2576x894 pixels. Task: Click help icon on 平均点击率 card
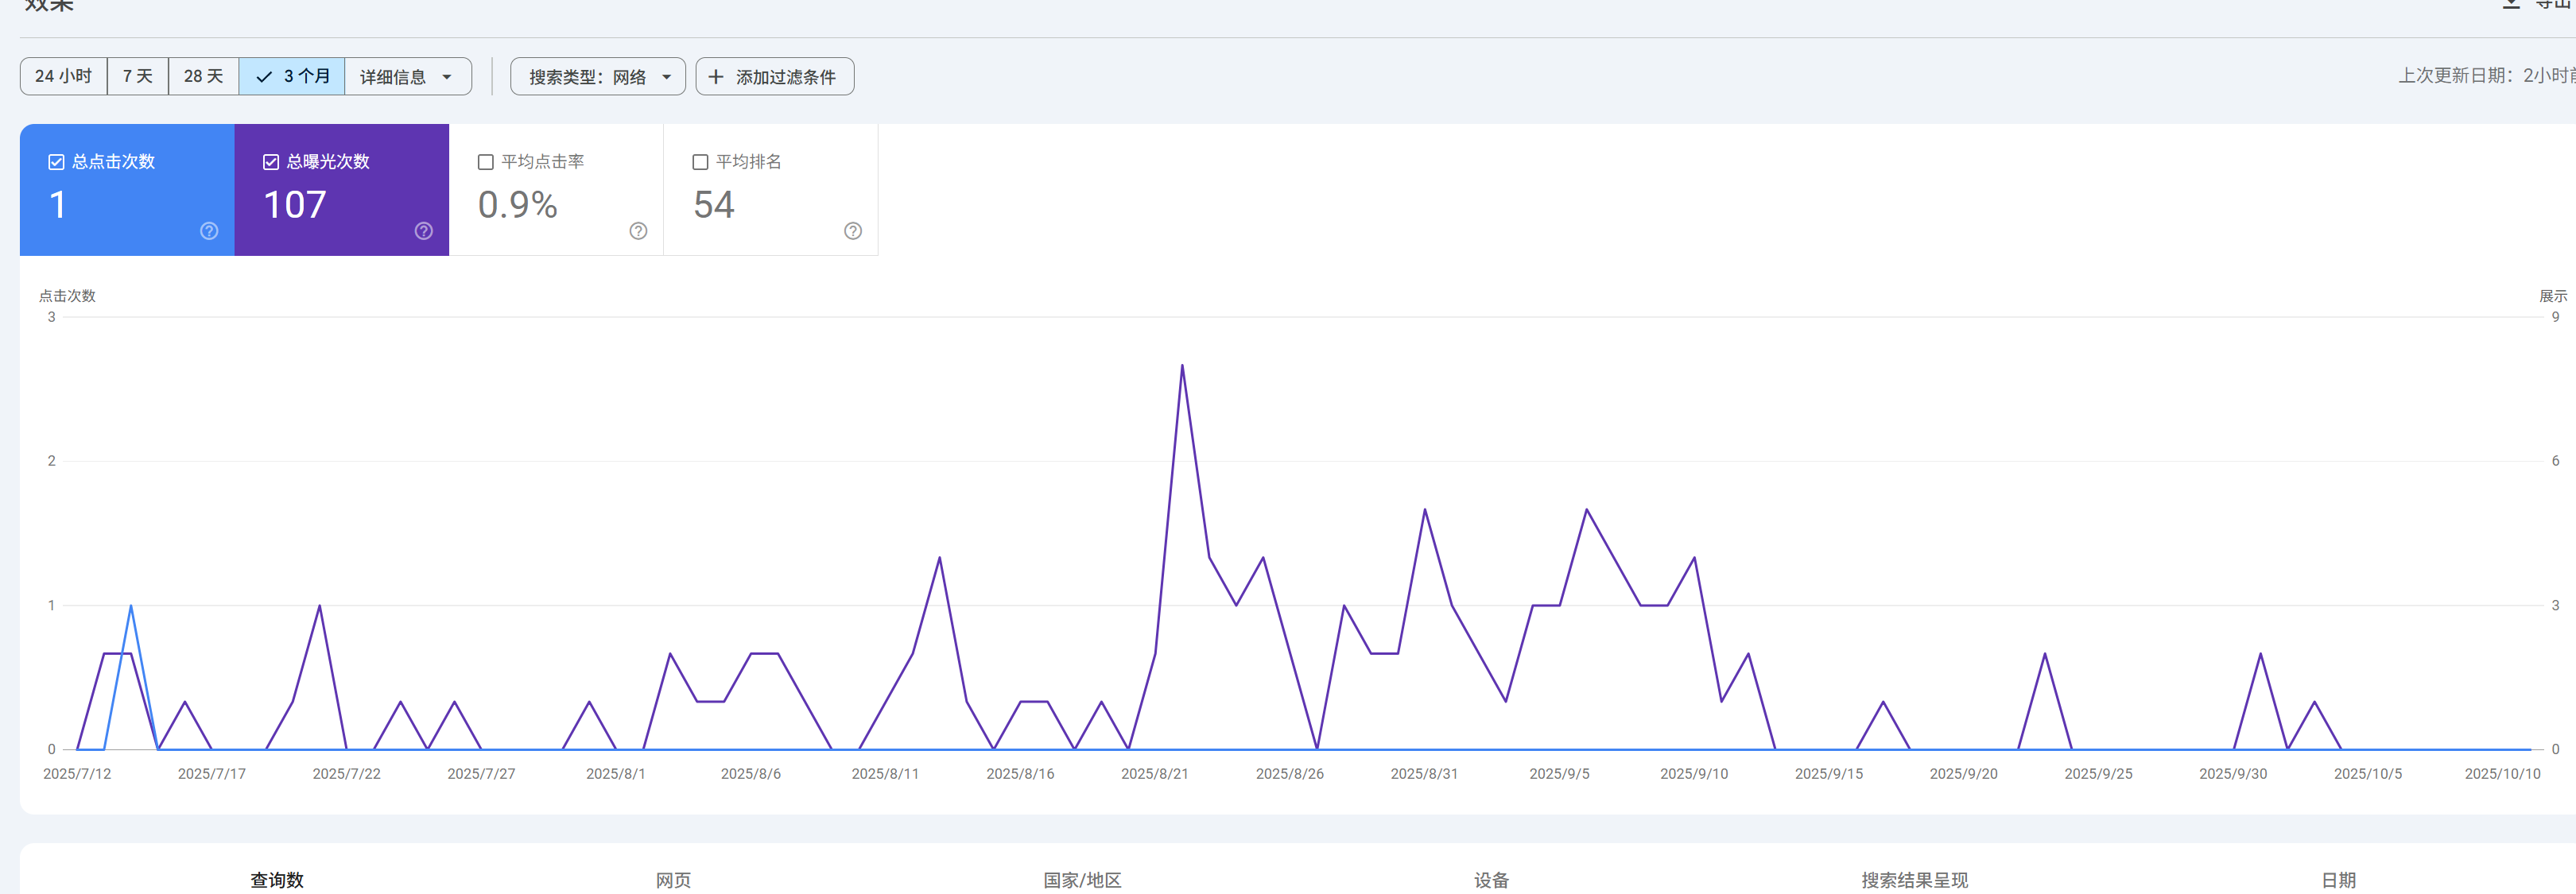pos(638,231)
